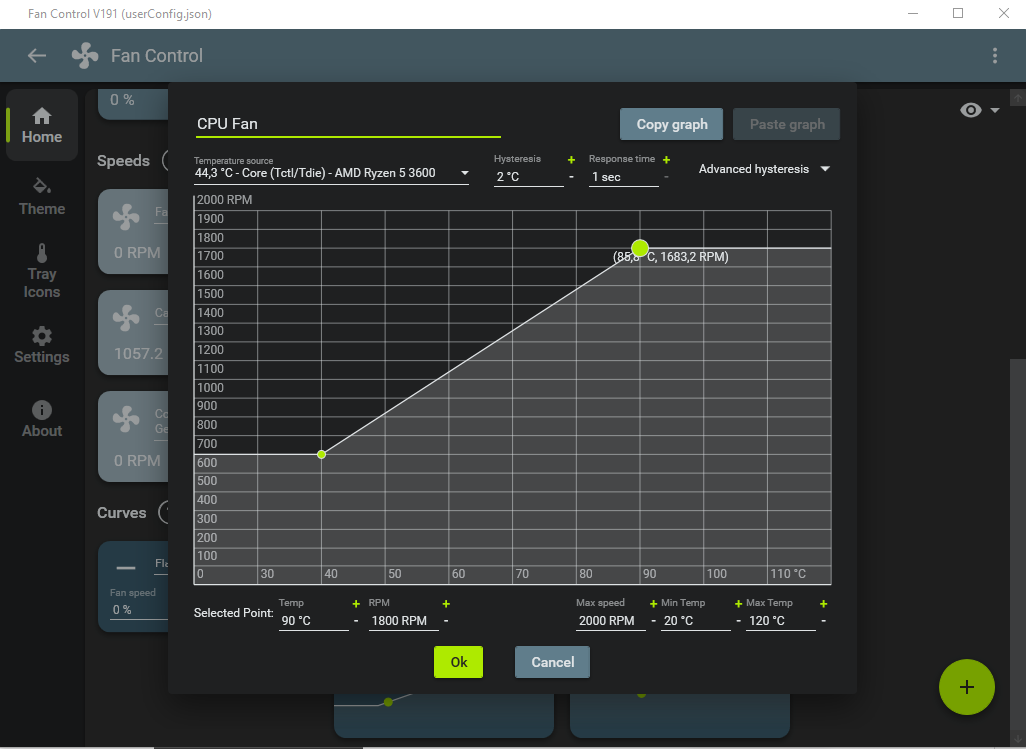The image size is (1026, 749).
Task: Click the Paste graph button
Action: [787, 124]
